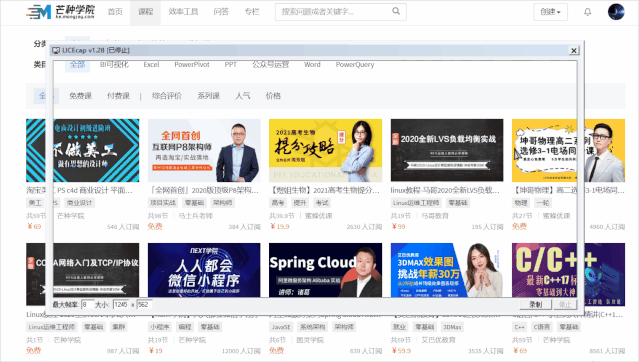
Task: Focus the search keyword input field
Action: pos(341,12)
